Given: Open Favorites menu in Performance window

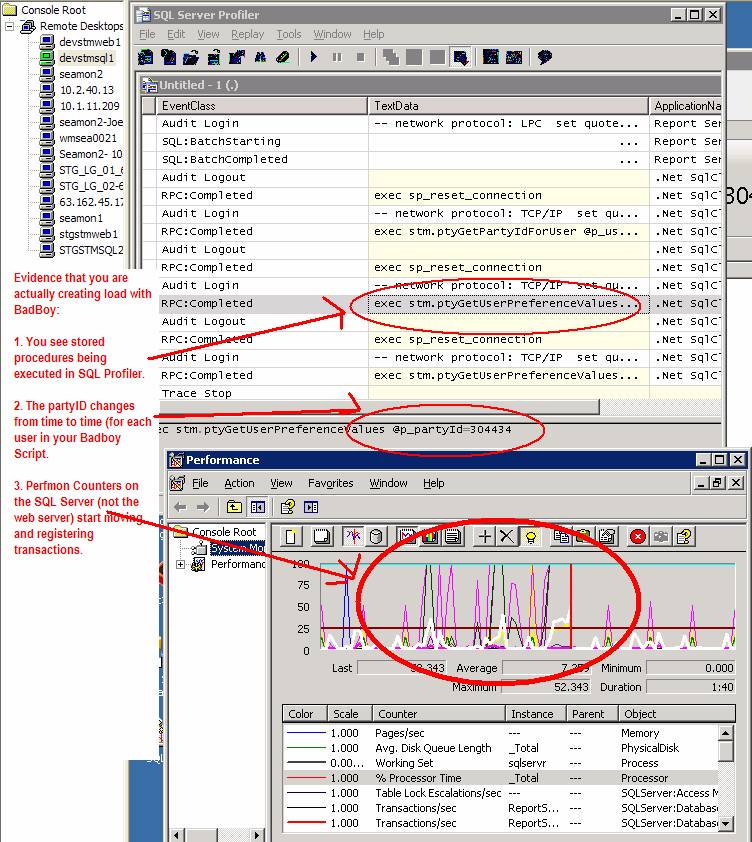Looking at the screenshot, I should [330, 483].
